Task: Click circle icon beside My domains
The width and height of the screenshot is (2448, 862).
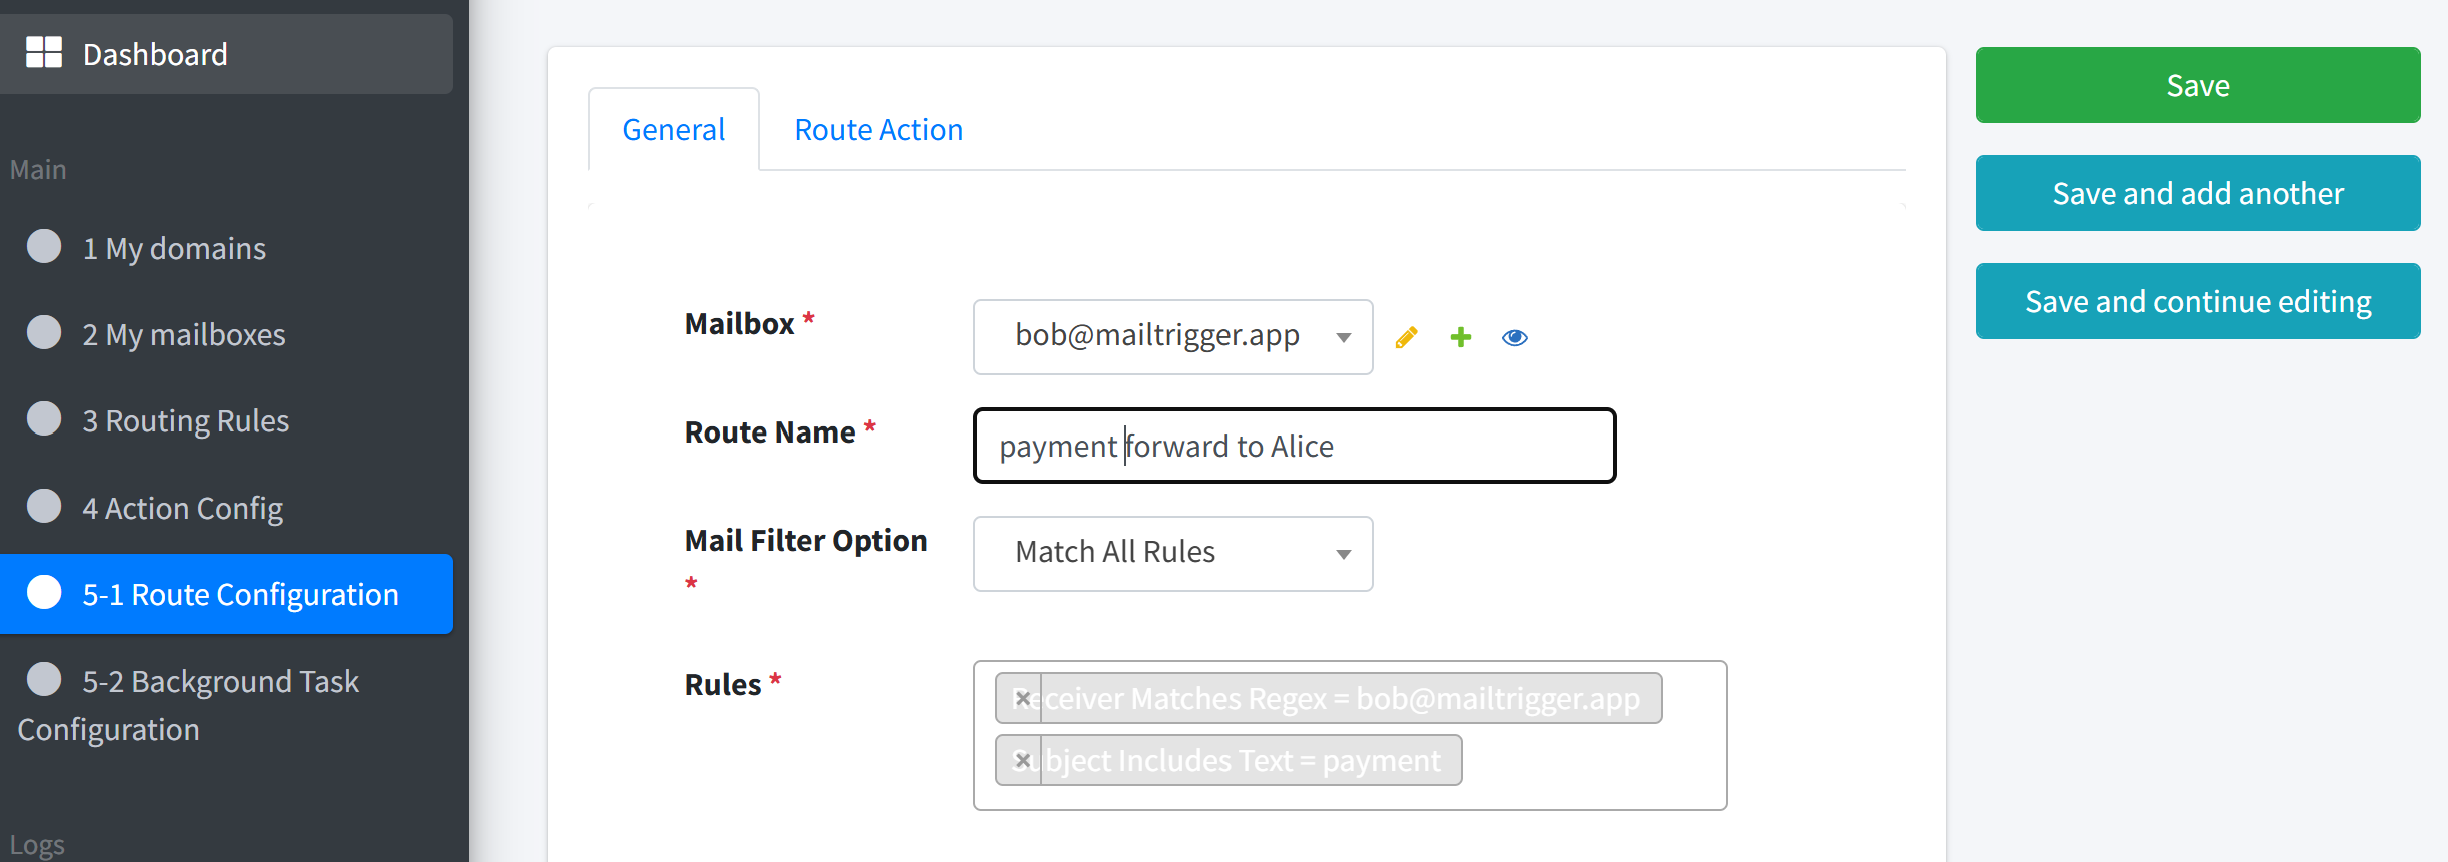Action: point(44,246)
